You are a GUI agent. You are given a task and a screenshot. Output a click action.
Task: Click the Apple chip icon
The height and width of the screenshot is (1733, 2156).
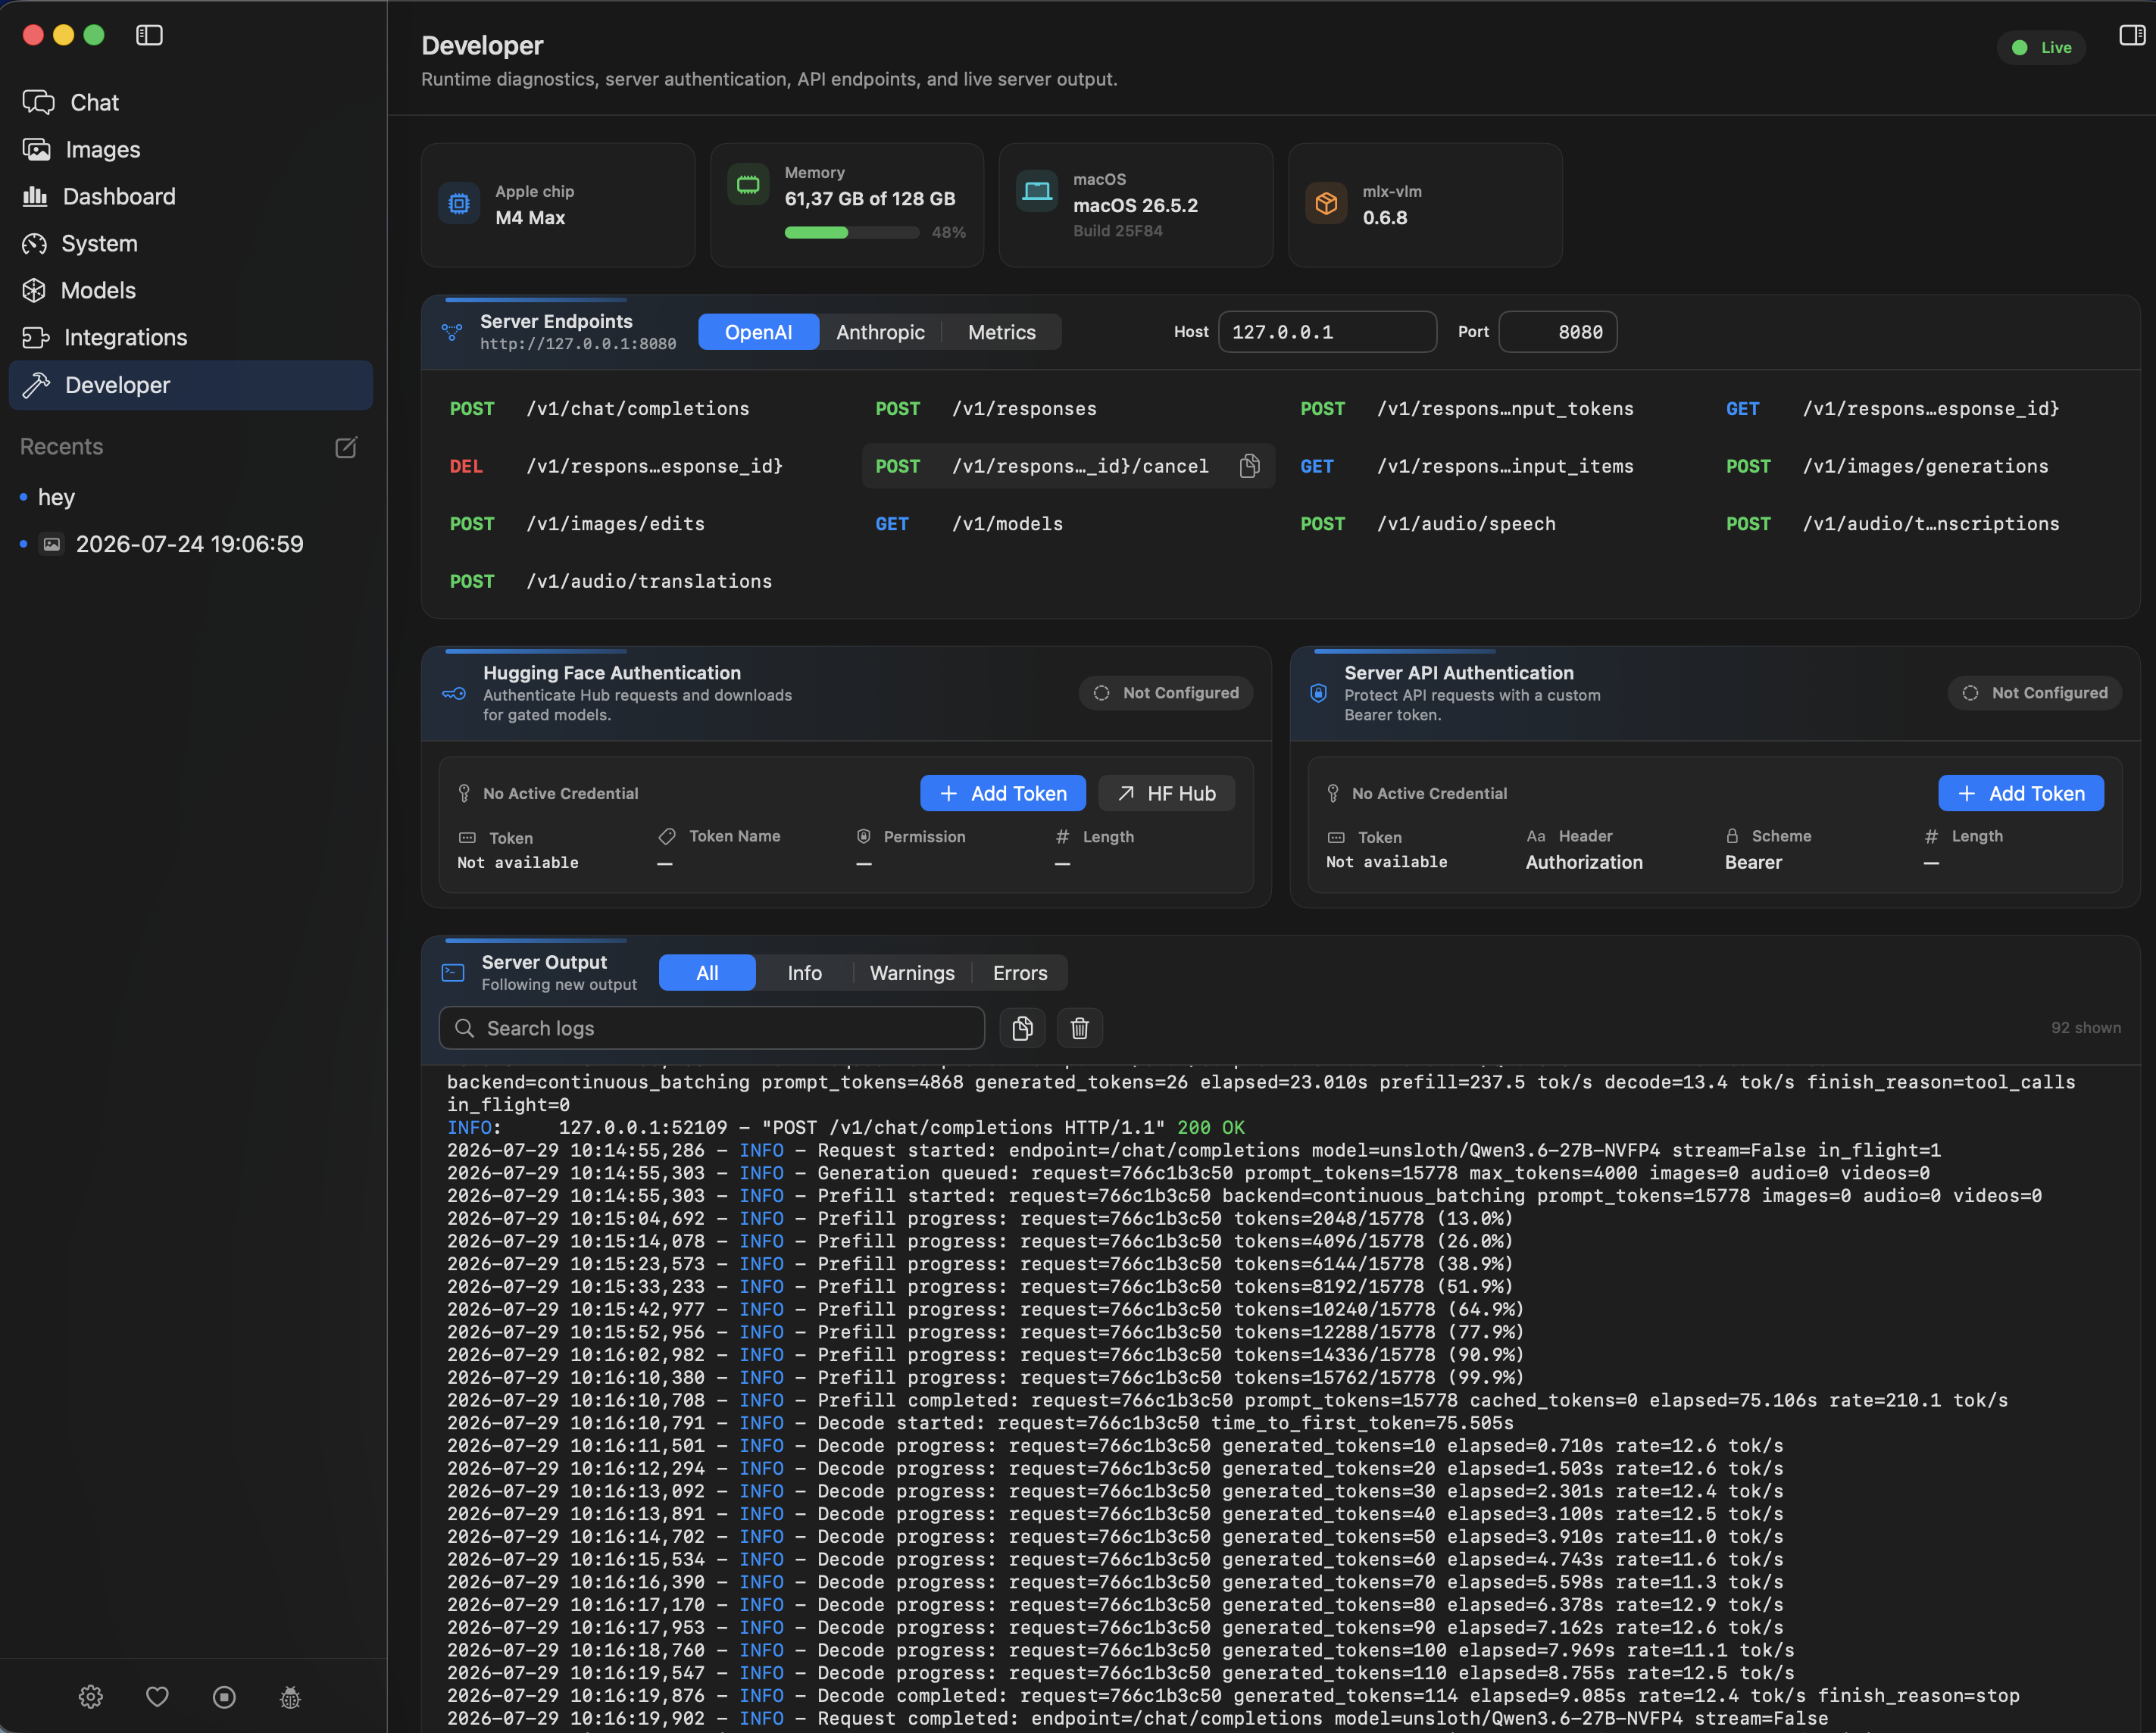click(x=459, y=204)
